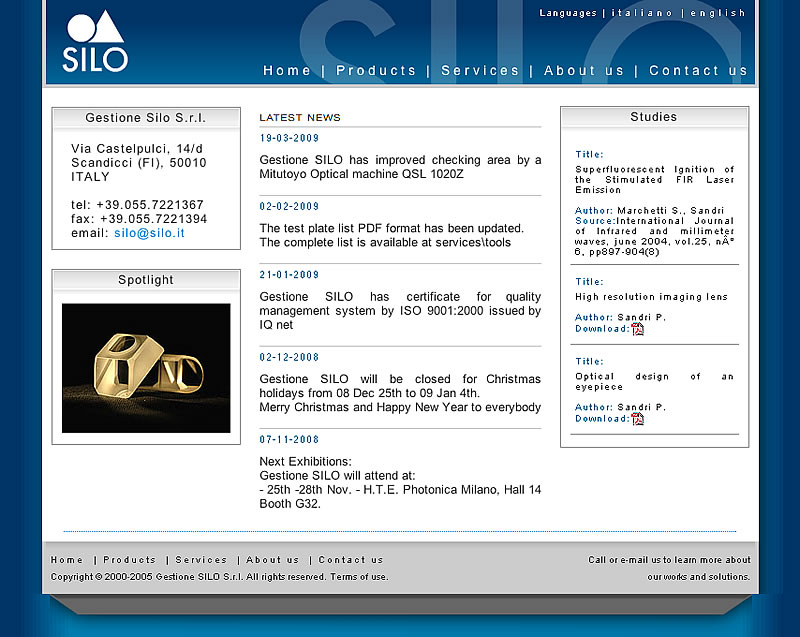
Task: Click the Spotlight panel heading
Action: pos(146,280)
